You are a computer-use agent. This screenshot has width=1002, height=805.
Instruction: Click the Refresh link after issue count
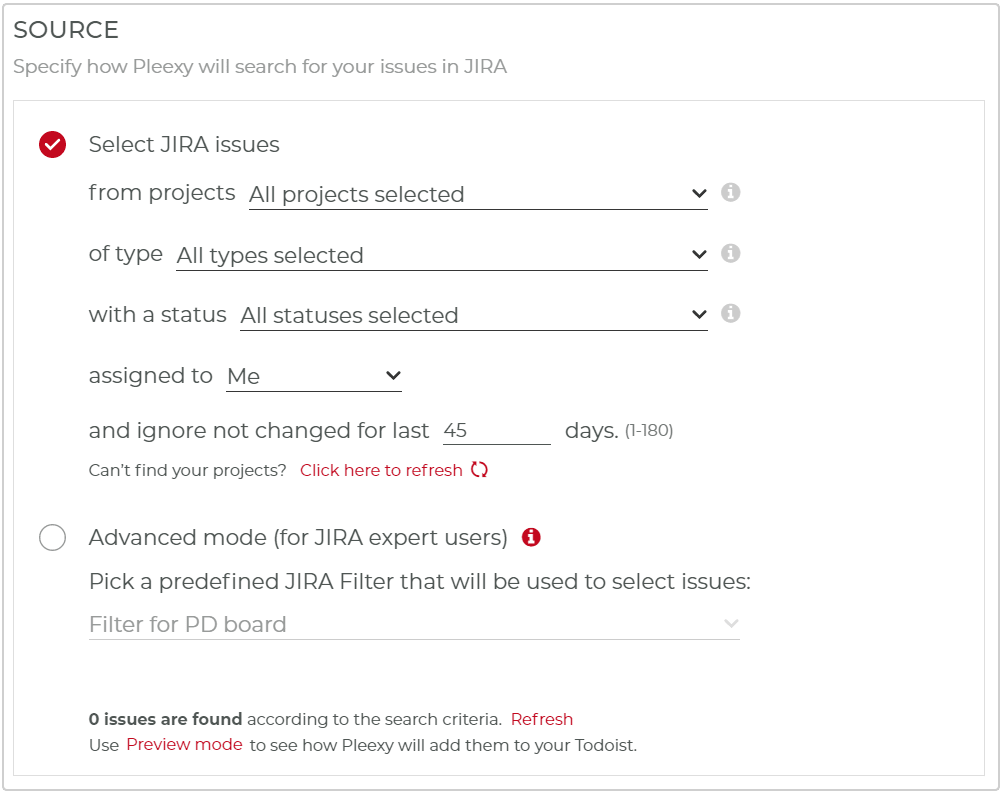point(542,719)
